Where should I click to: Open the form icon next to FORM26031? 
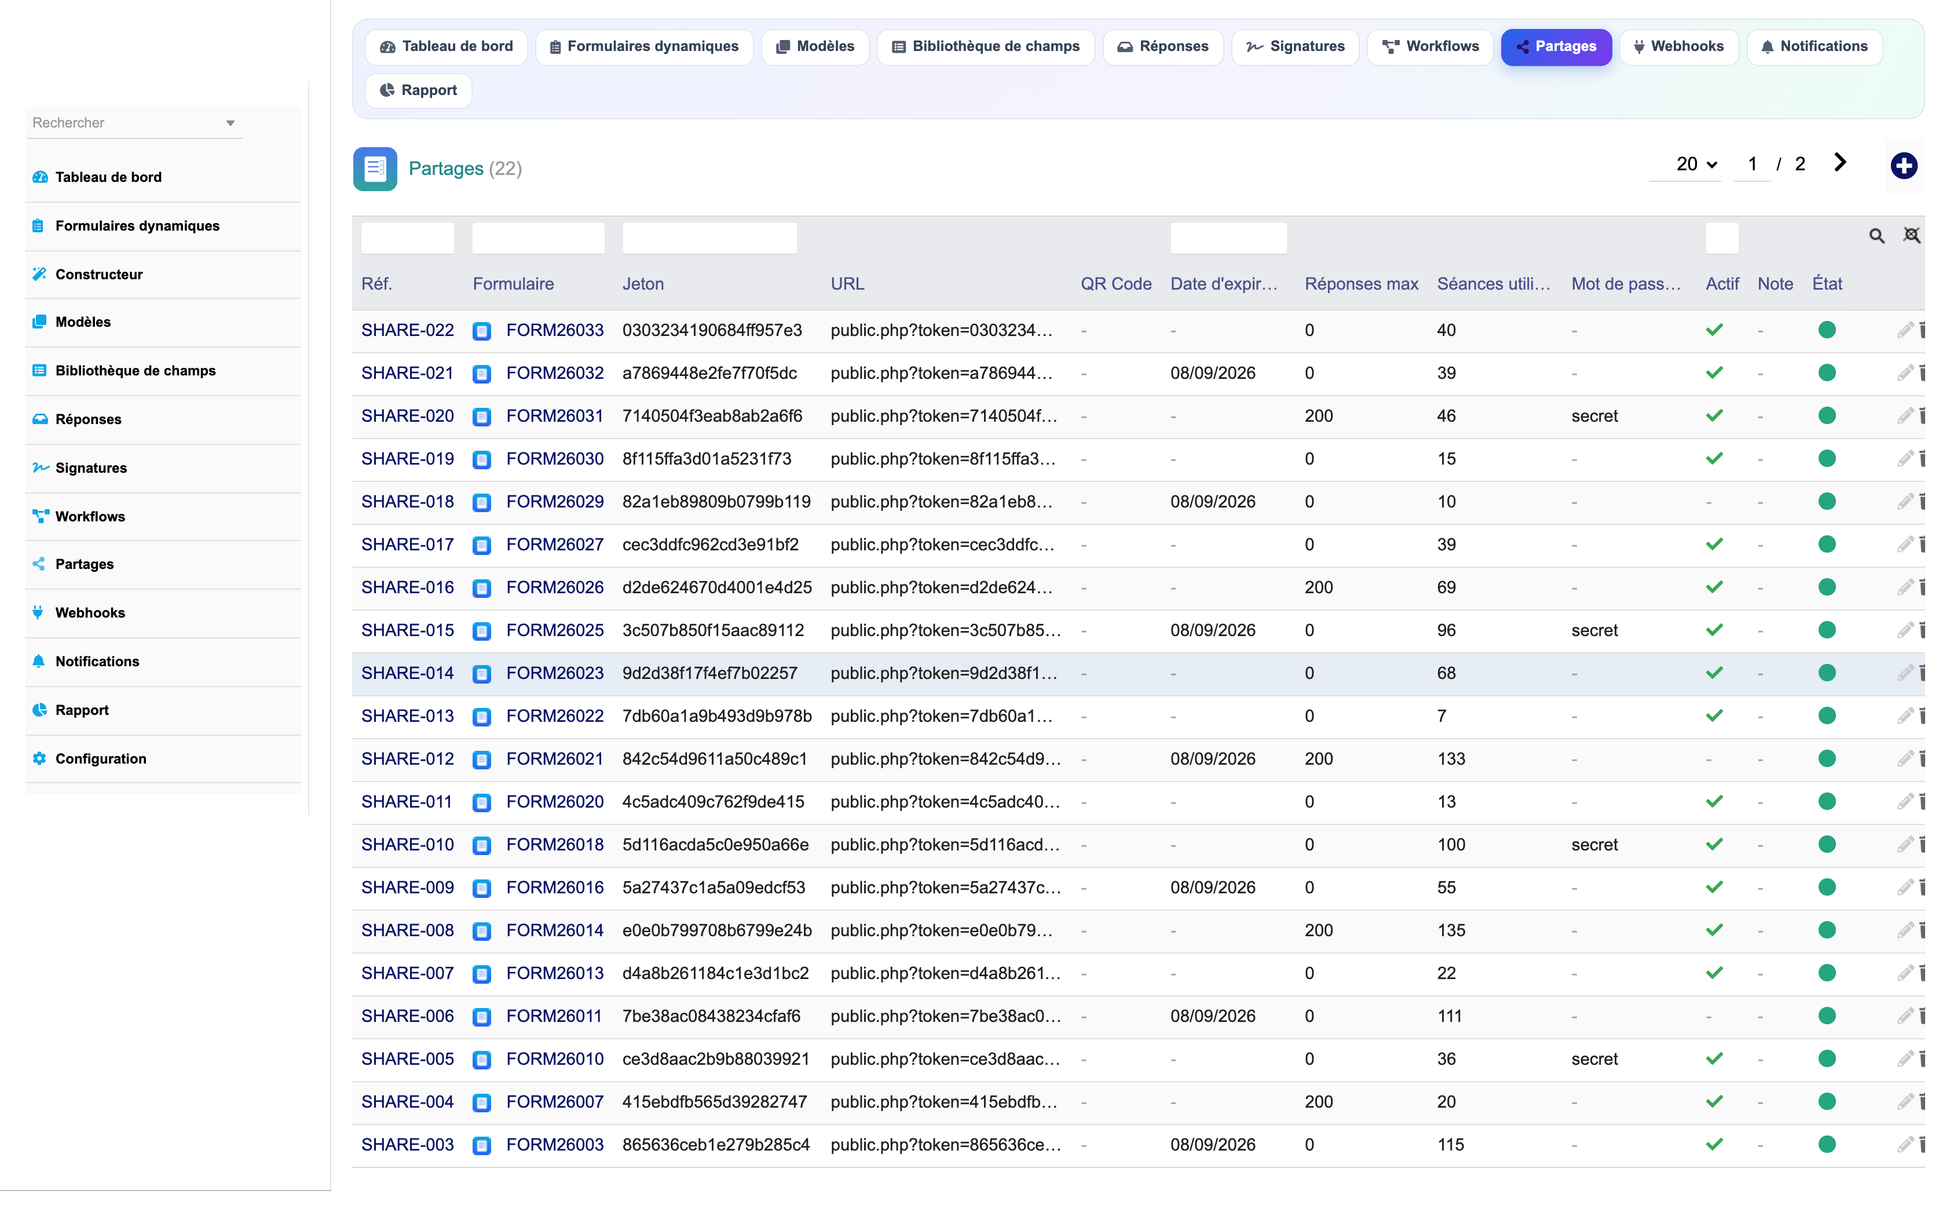[482, 416]
